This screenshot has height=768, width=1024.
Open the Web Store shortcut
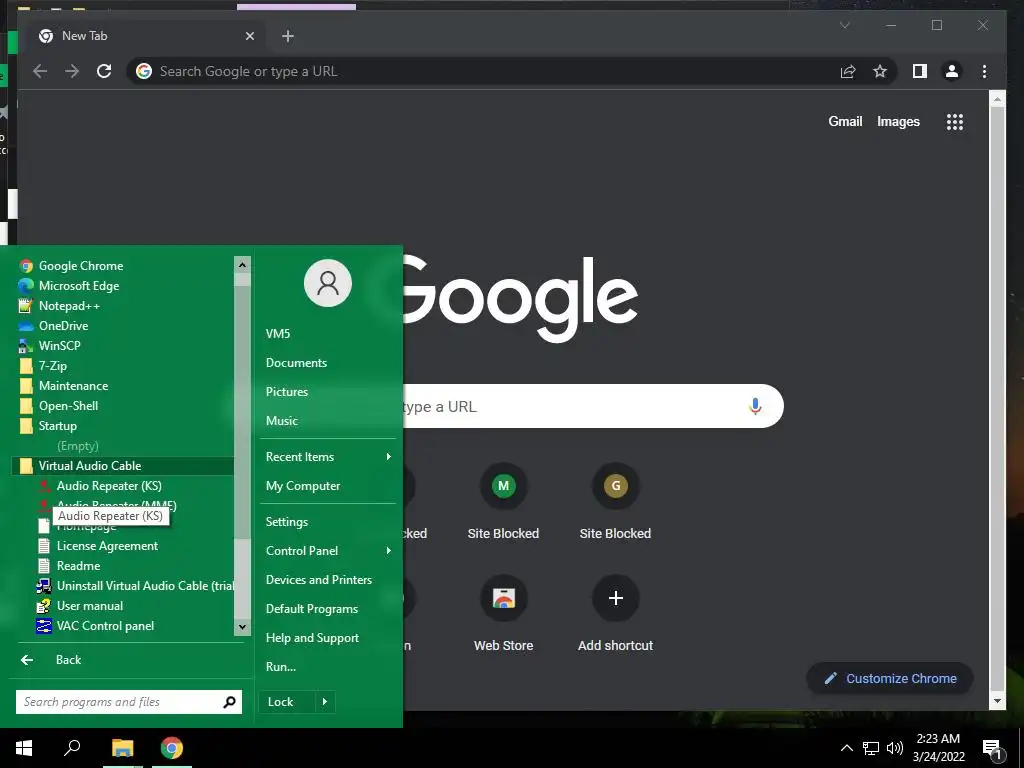click(x=504, y=614)
